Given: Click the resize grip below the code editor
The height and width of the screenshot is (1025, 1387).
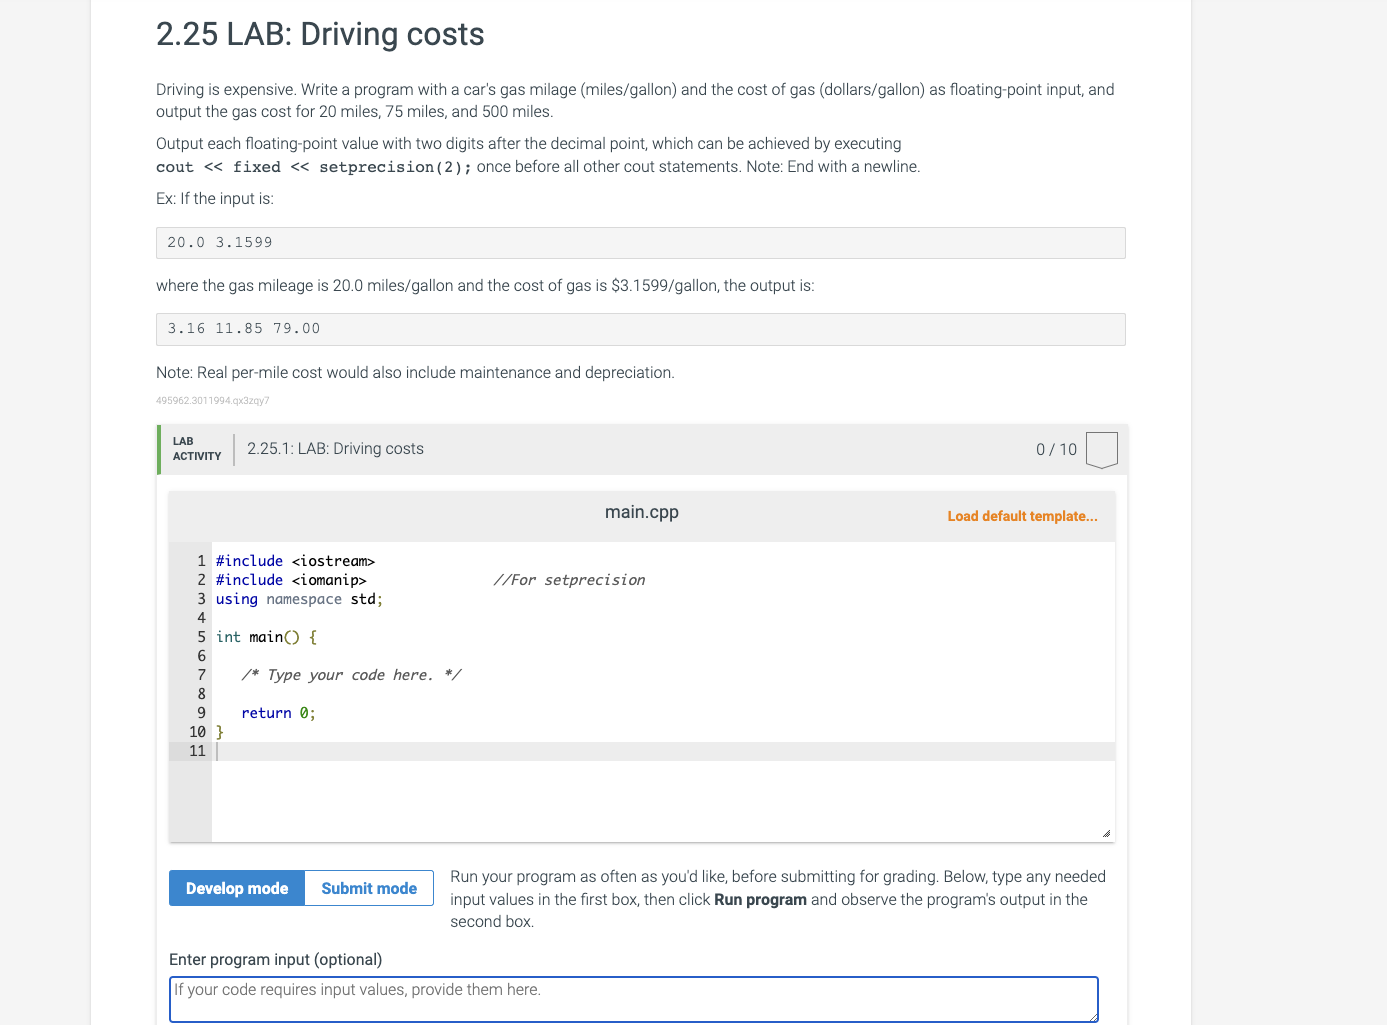Looking at the screenshot, I should point(1106,831).
